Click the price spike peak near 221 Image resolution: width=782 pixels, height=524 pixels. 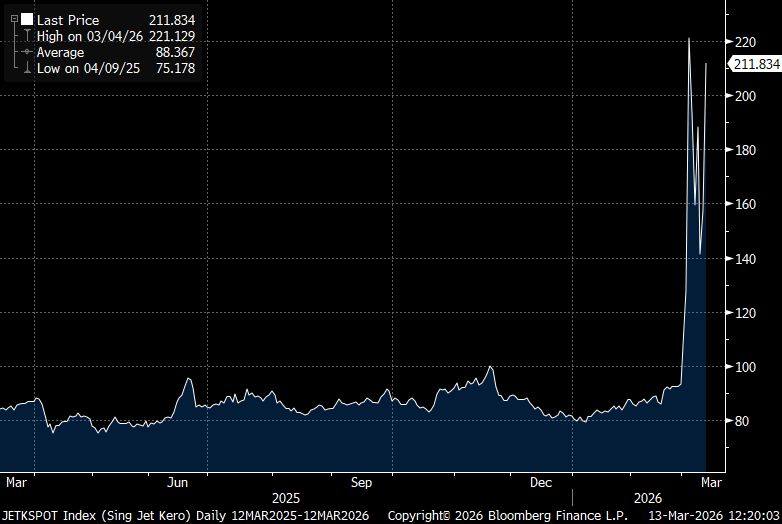pos(689,39)
